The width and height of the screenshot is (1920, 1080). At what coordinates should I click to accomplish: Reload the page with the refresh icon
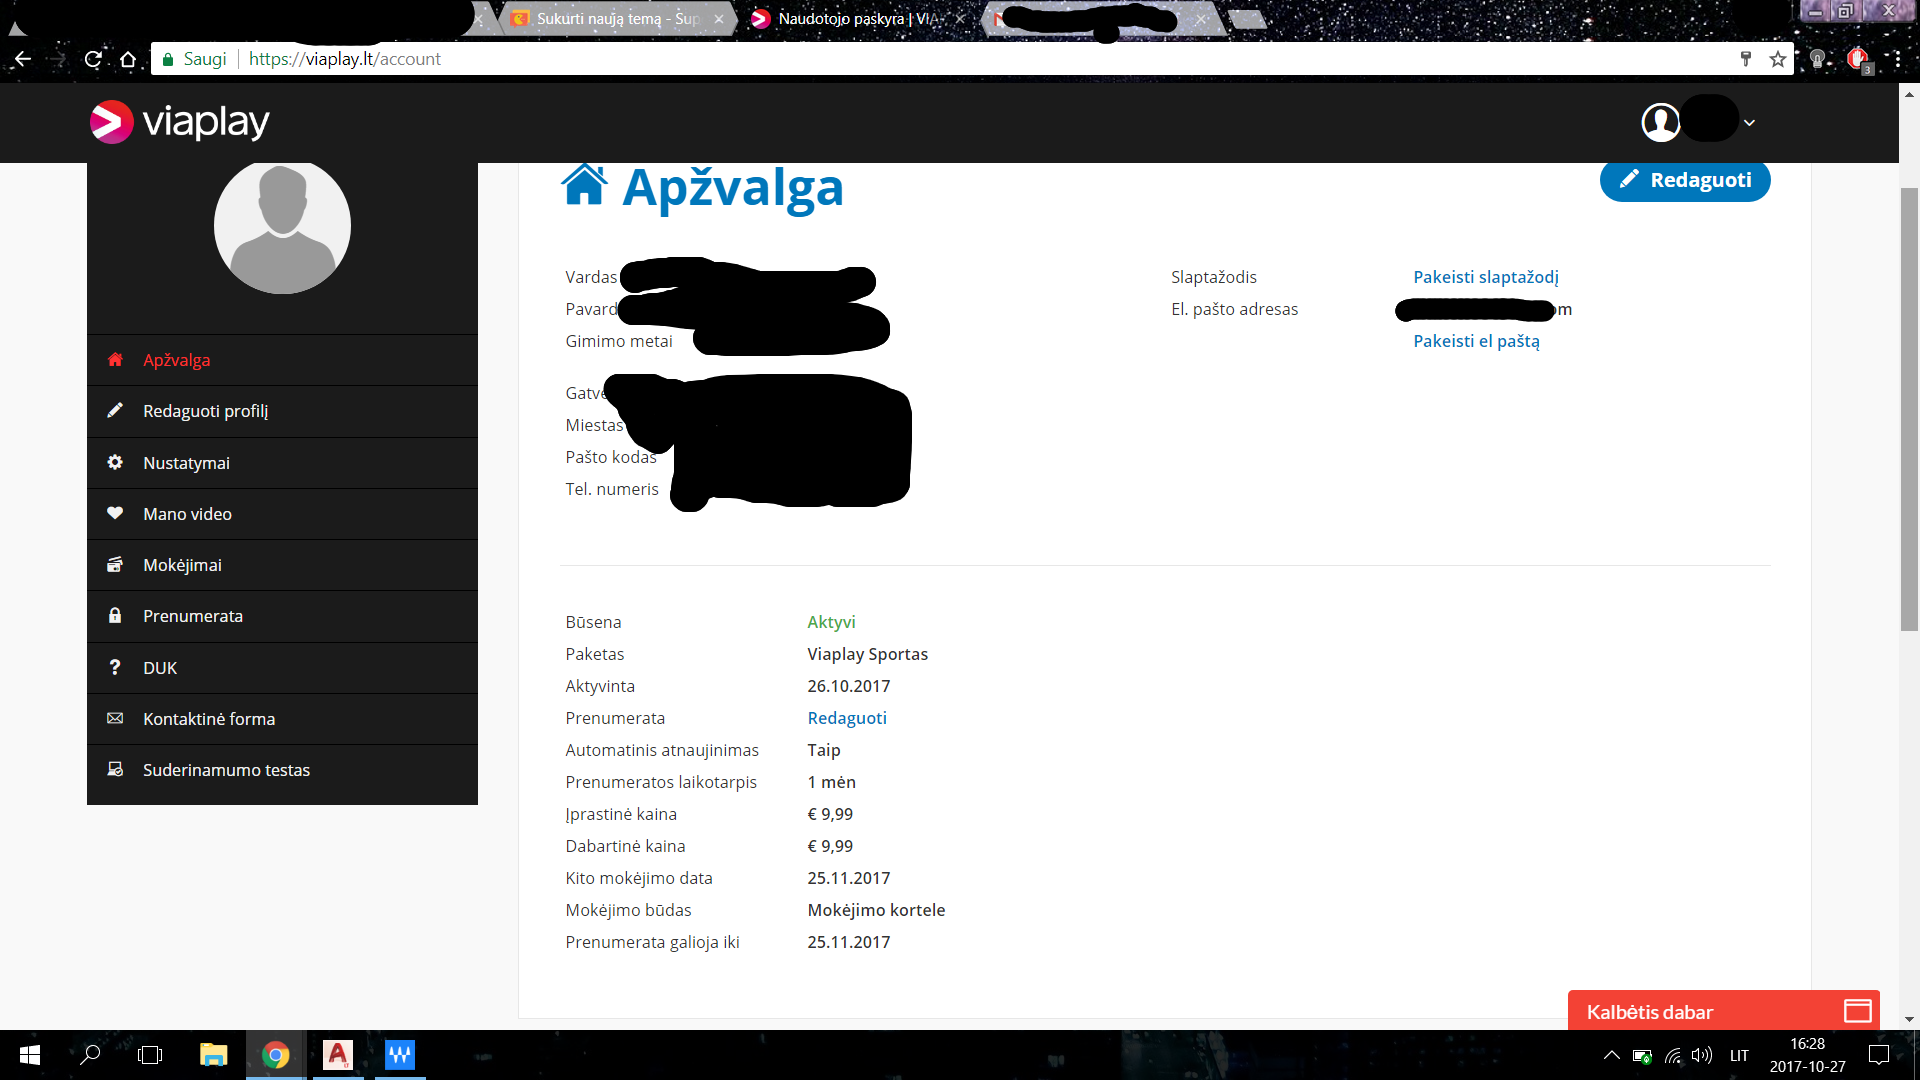pyautogui.click(x=93, y=59)
